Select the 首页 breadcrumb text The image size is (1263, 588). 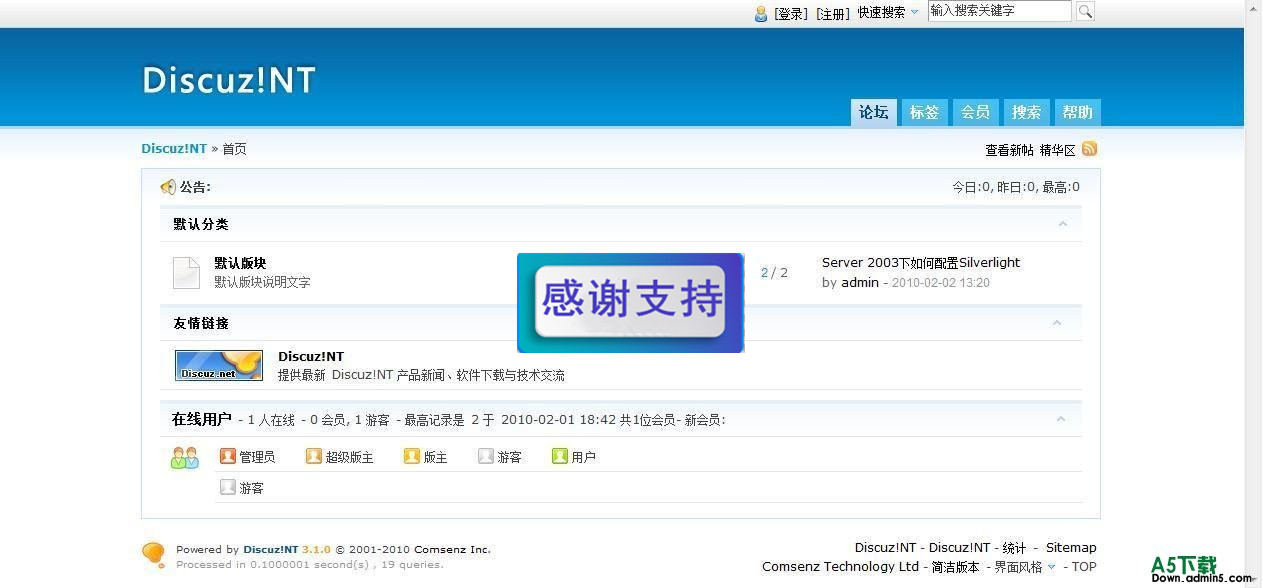[234, 149]
